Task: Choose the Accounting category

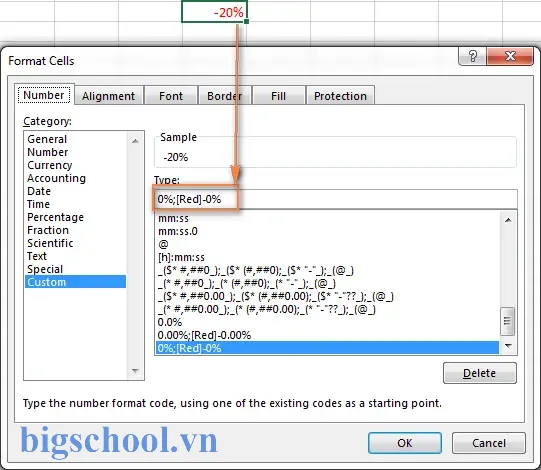Action: coord(75,178)
